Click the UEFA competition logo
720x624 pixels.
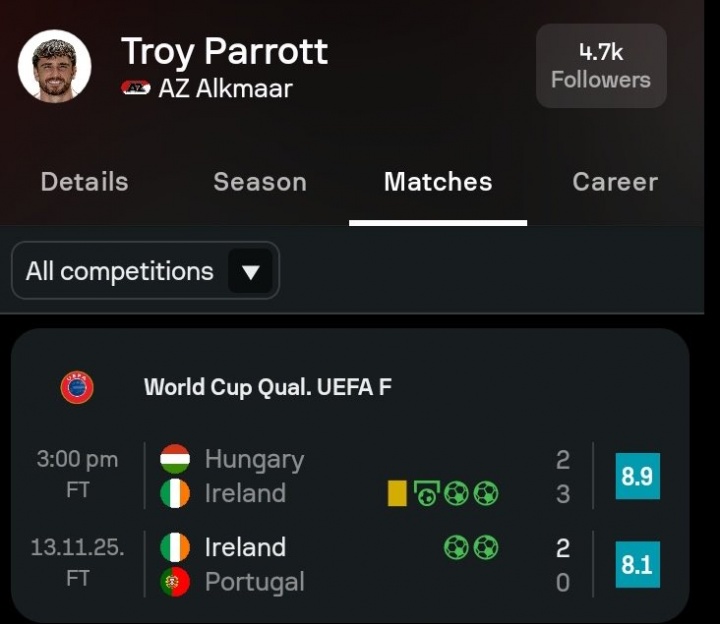pyautogui.click(x=77, y=387)
